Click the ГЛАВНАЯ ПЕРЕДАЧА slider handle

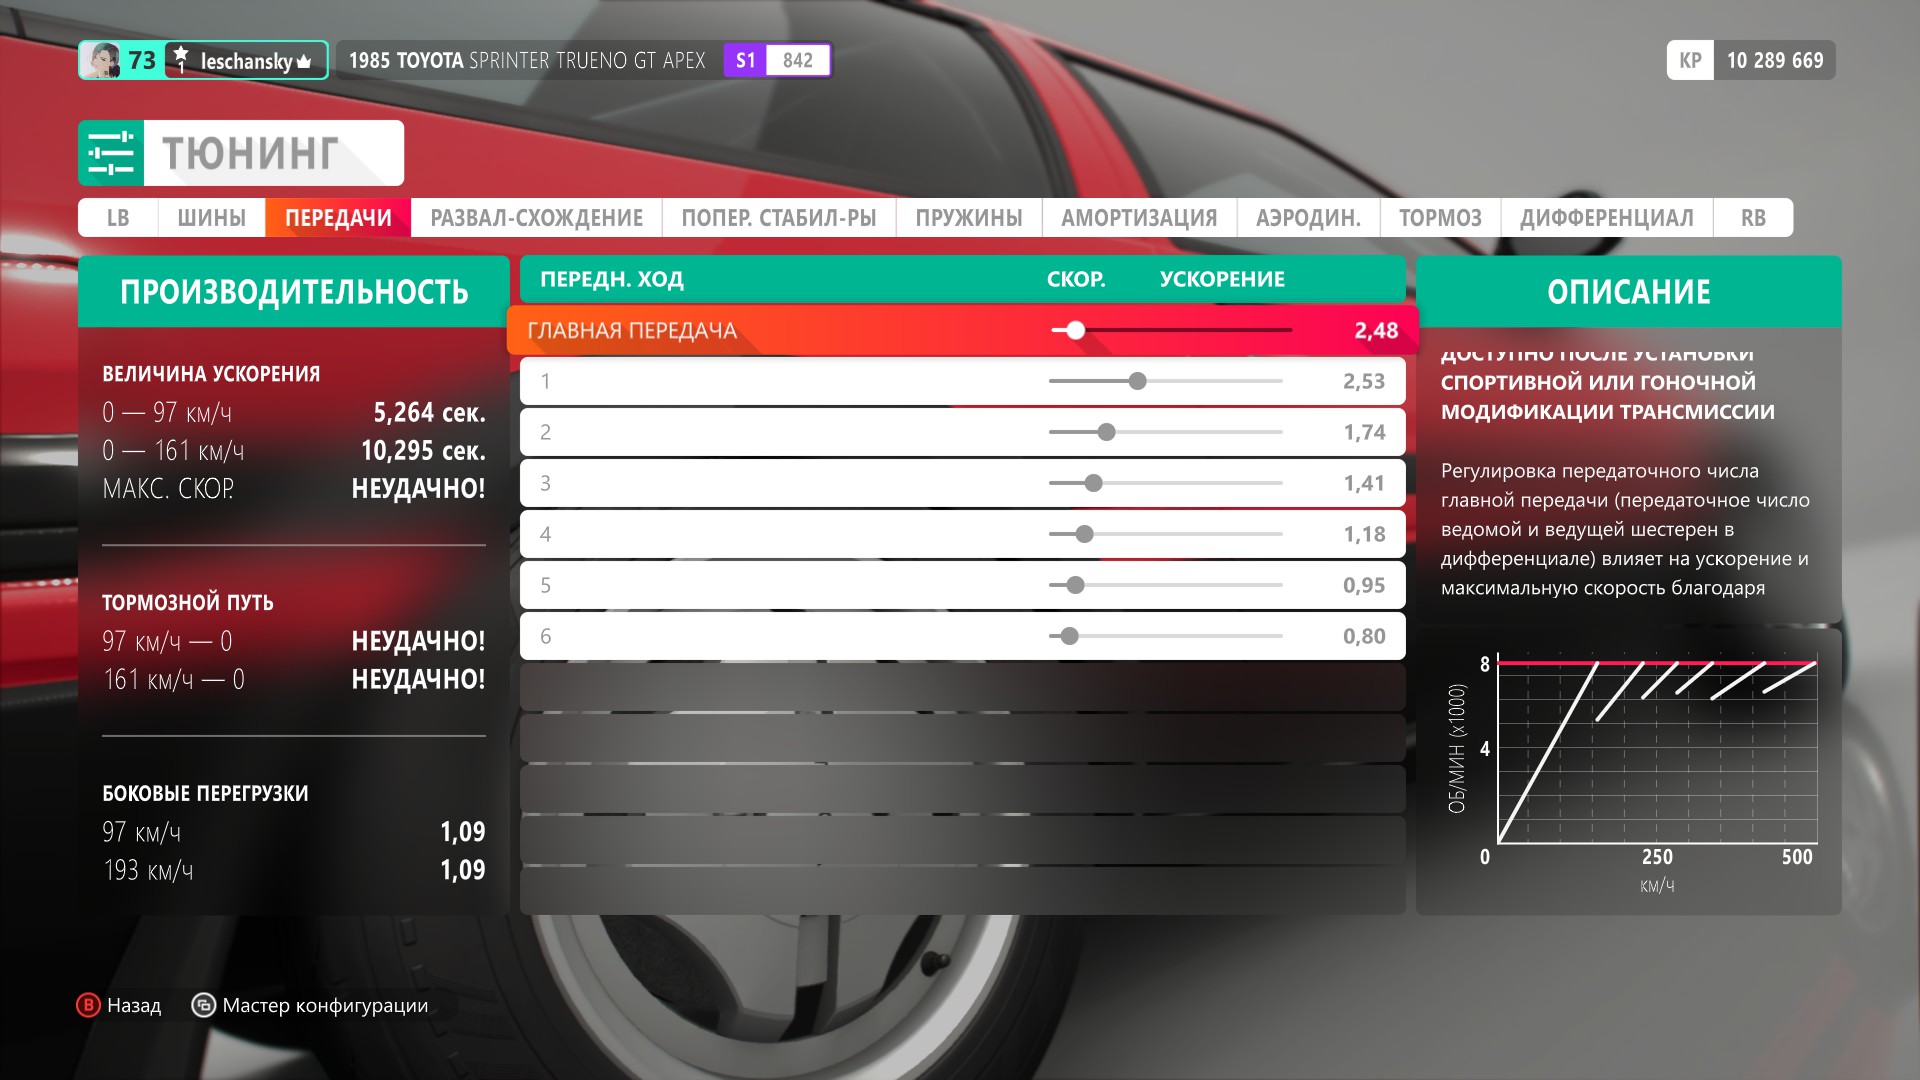[1075, 330]
